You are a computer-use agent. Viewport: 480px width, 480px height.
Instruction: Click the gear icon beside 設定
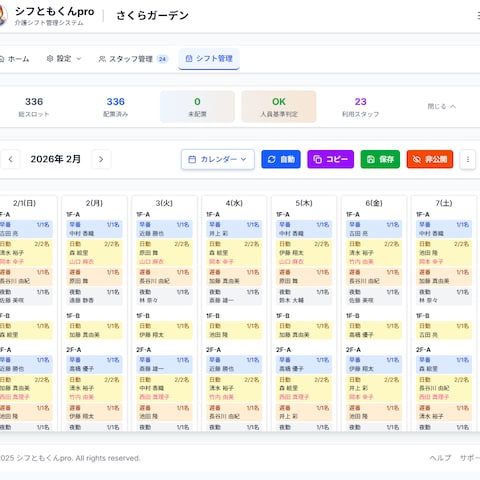click(50, 59)
